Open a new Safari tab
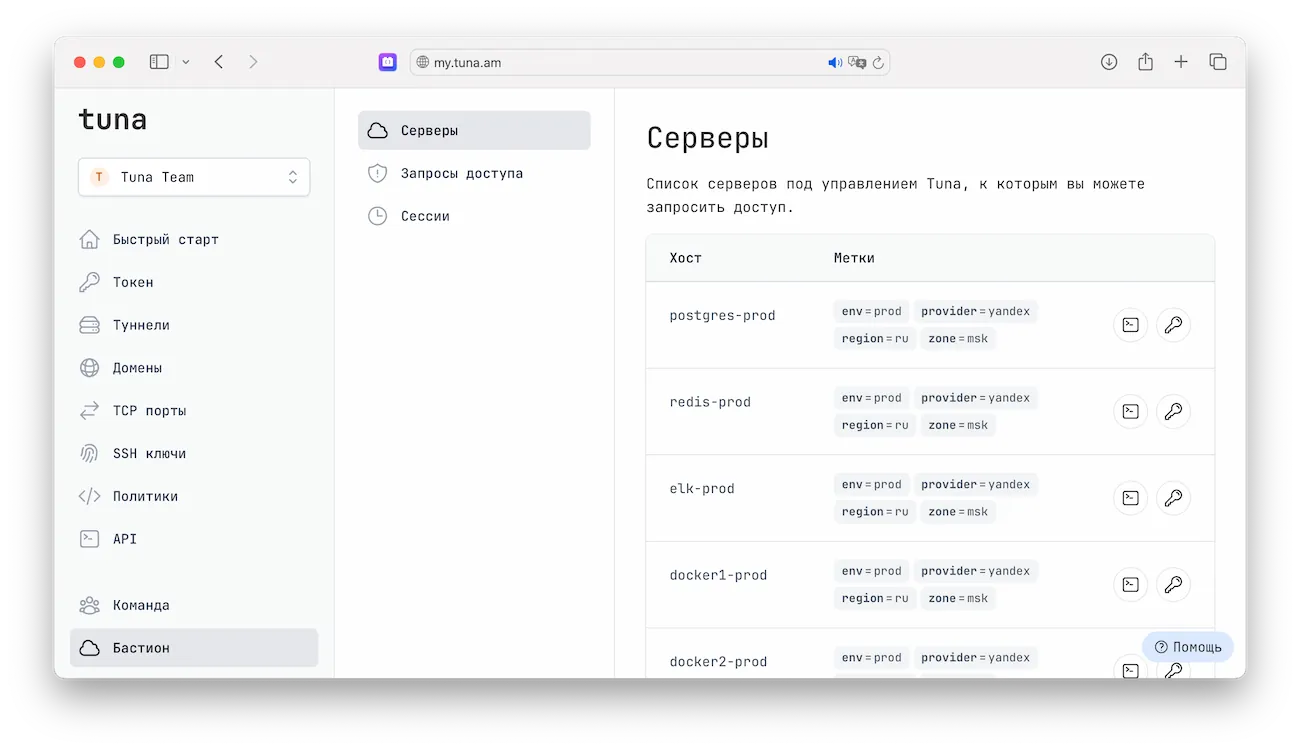Viewport: 1300px width, 750px height. tap(1181, 62)
